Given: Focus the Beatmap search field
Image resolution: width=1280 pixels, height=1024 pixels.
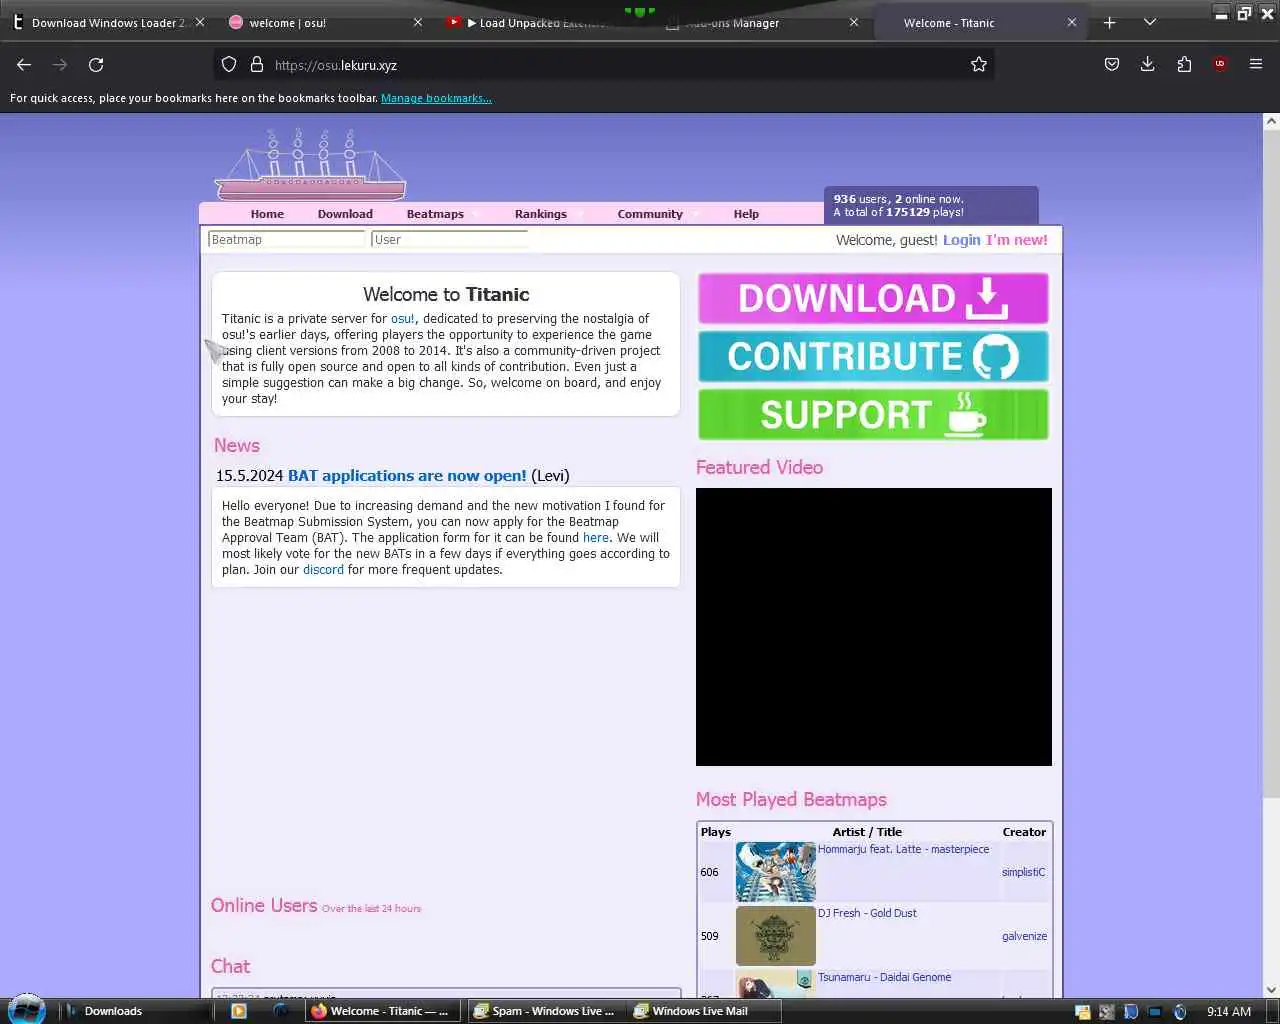Looking at the screenshot, I should [x=287, y=239].
